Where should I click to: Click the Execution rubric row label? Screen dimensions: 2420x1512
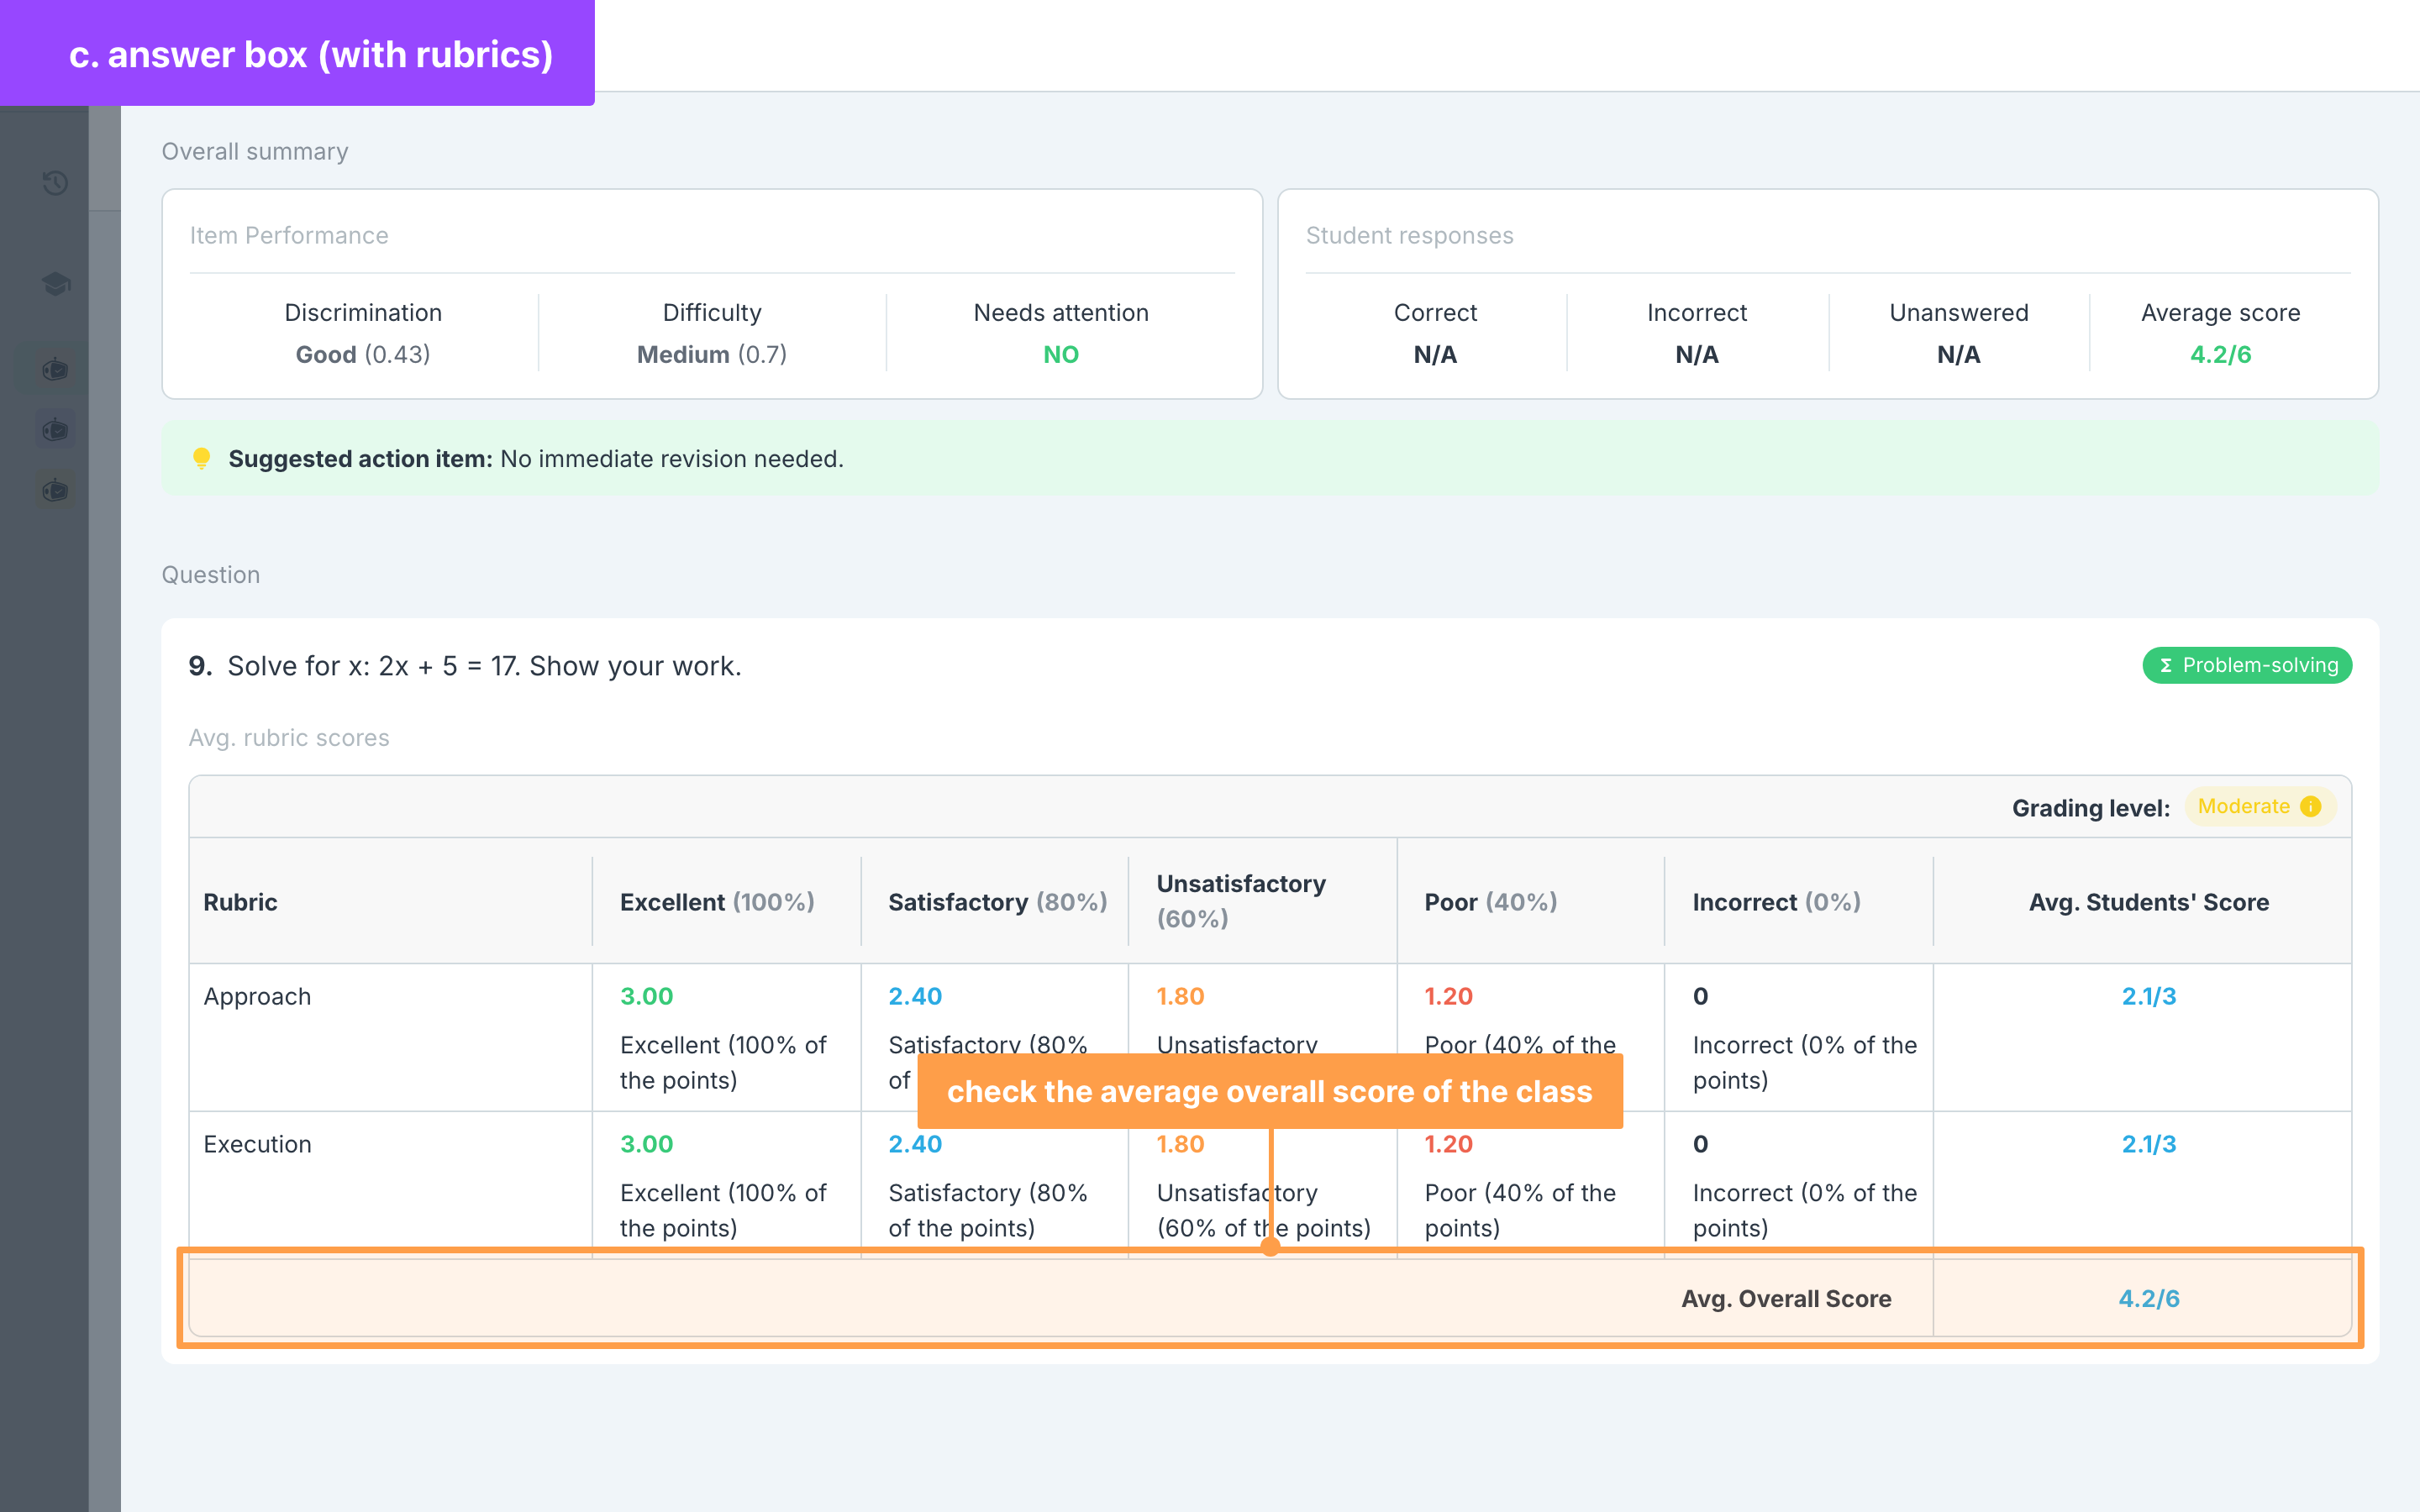pos(257,1144)
